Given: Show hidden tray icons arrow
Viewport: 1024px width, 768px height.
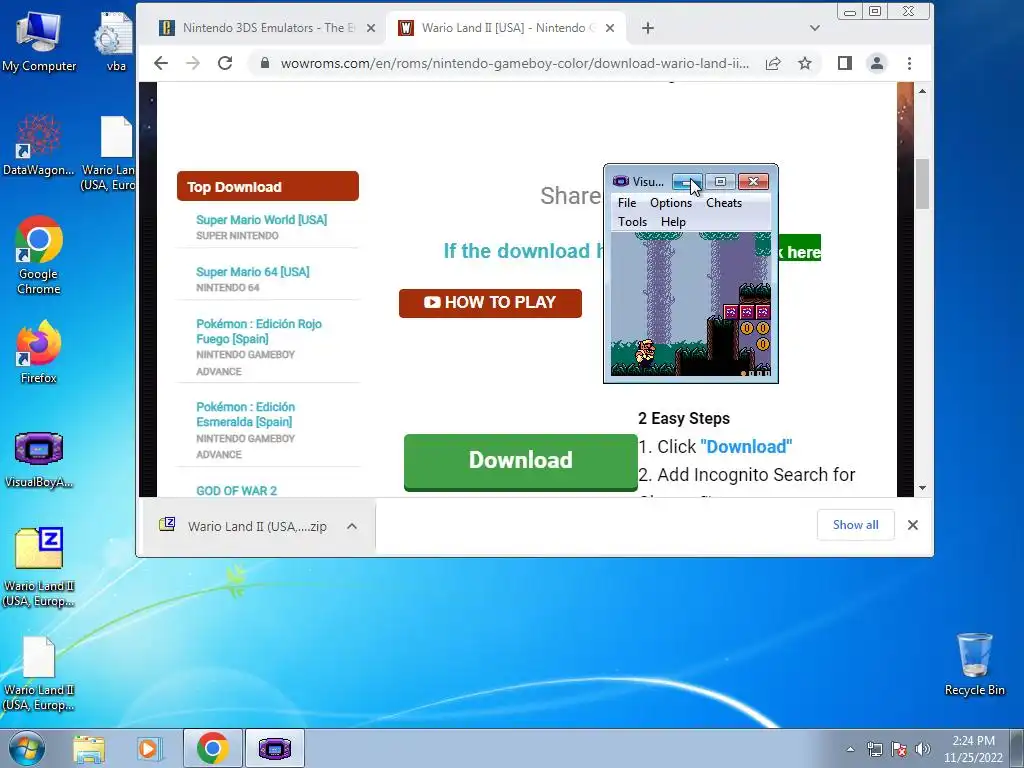Looking at the screenshot, I should pyautogui.click(x=850, y=749).
